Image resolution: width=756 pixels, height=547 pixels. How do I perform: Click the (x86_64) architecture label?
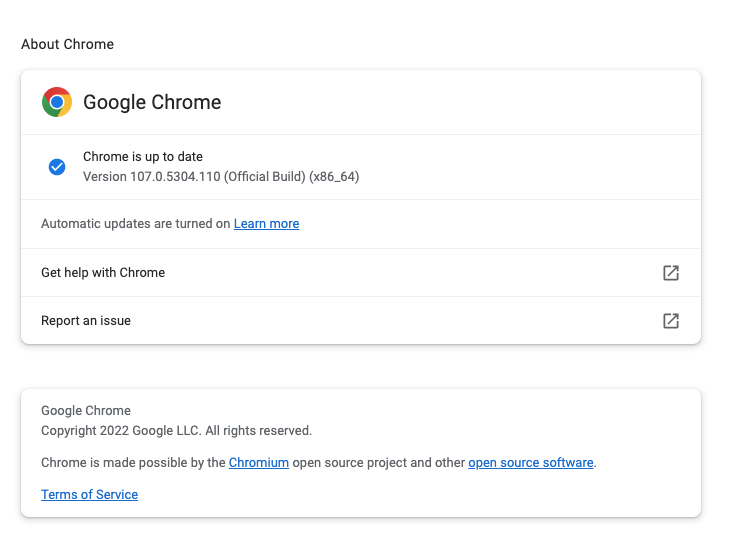pos(334,177)
